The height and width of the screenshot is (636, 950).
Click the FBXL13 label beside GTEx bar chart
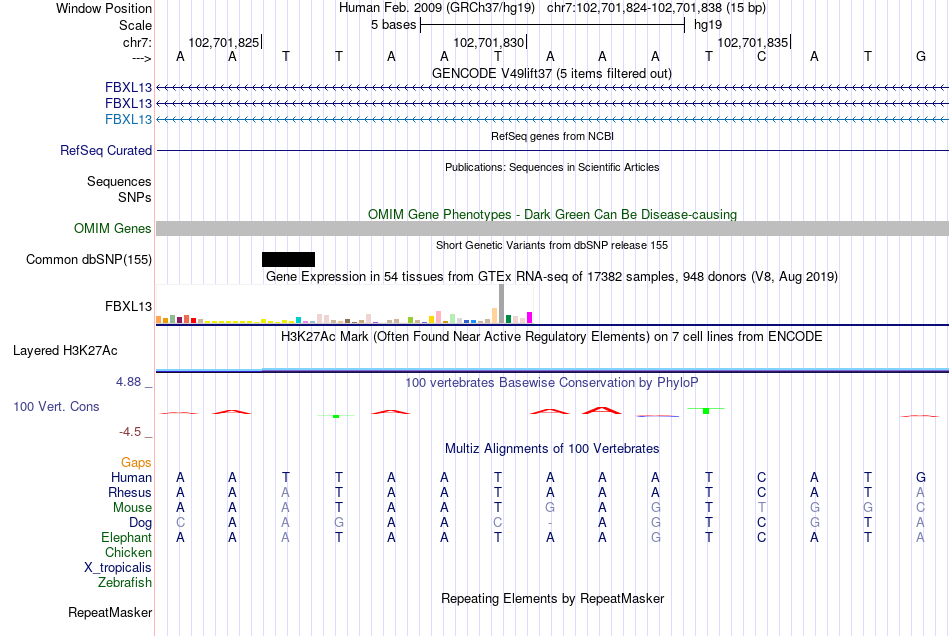128,306
